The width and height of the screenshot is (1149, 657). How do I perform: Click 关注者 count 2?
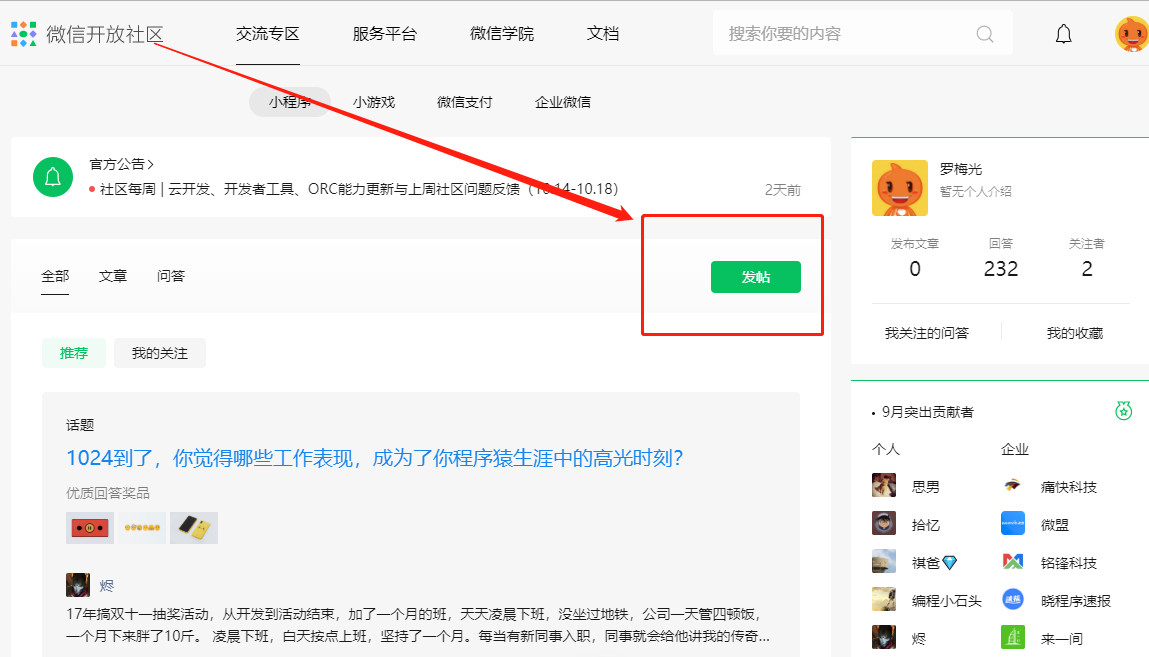click(x=1087, y=270)
